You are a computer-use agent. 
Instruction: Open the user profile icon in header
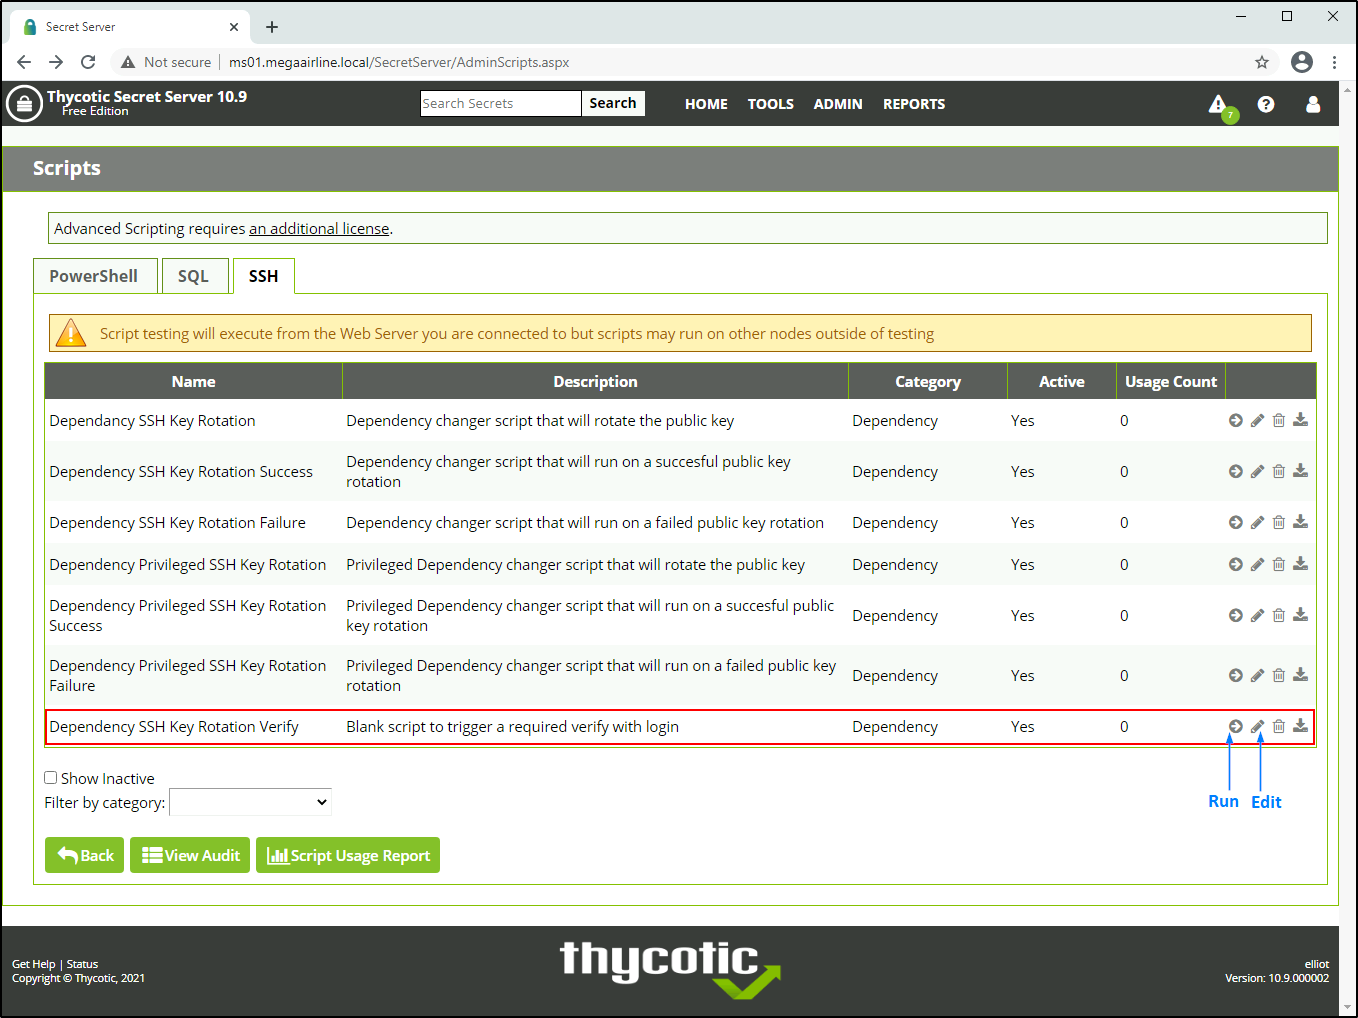pyautogui.click(x=1313, y=104)
